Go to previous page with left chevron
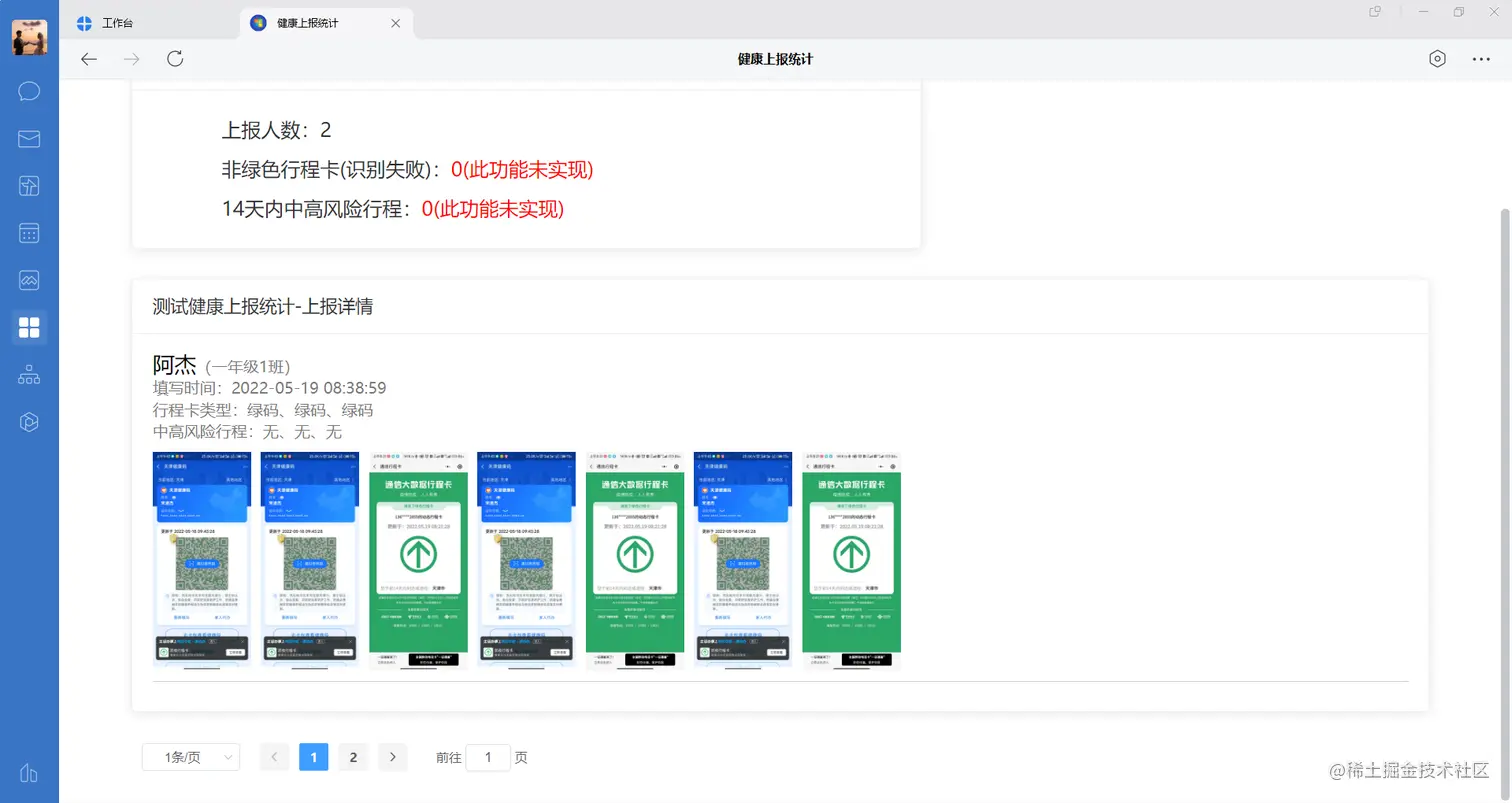This screenshot has width=1512, height=803. [274, 757]
